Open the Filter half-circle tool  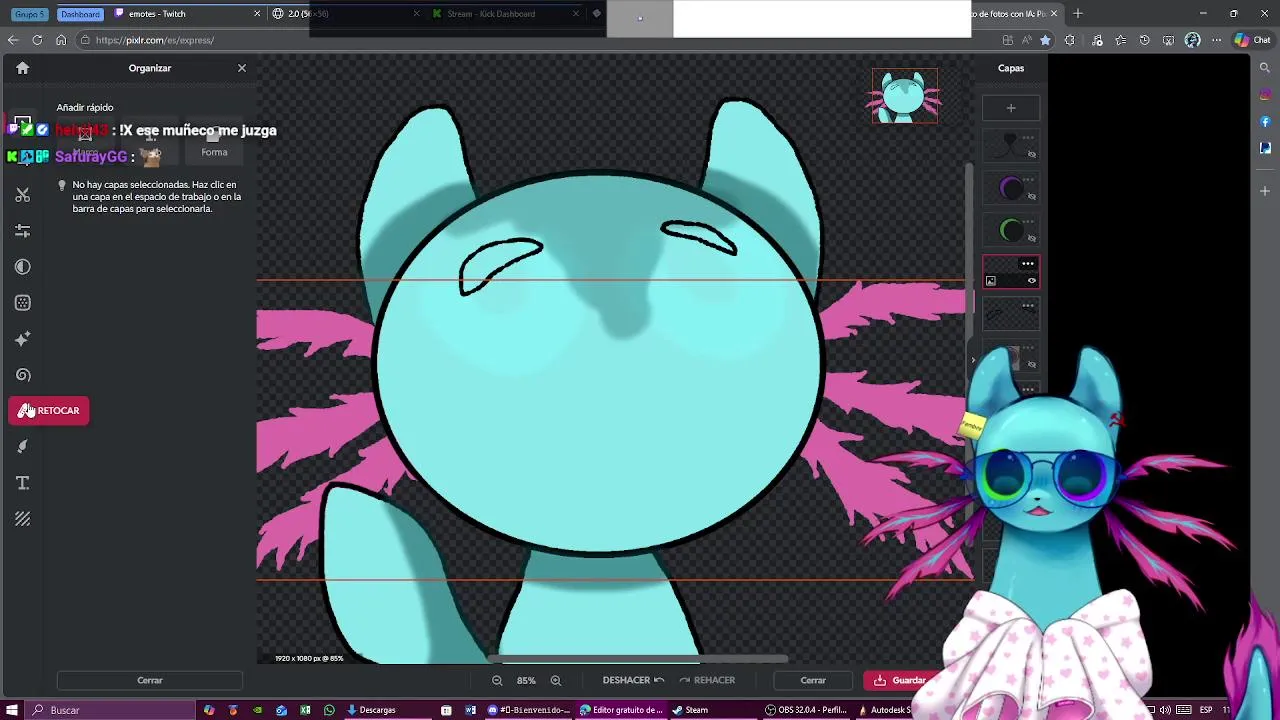pos(23,267)
